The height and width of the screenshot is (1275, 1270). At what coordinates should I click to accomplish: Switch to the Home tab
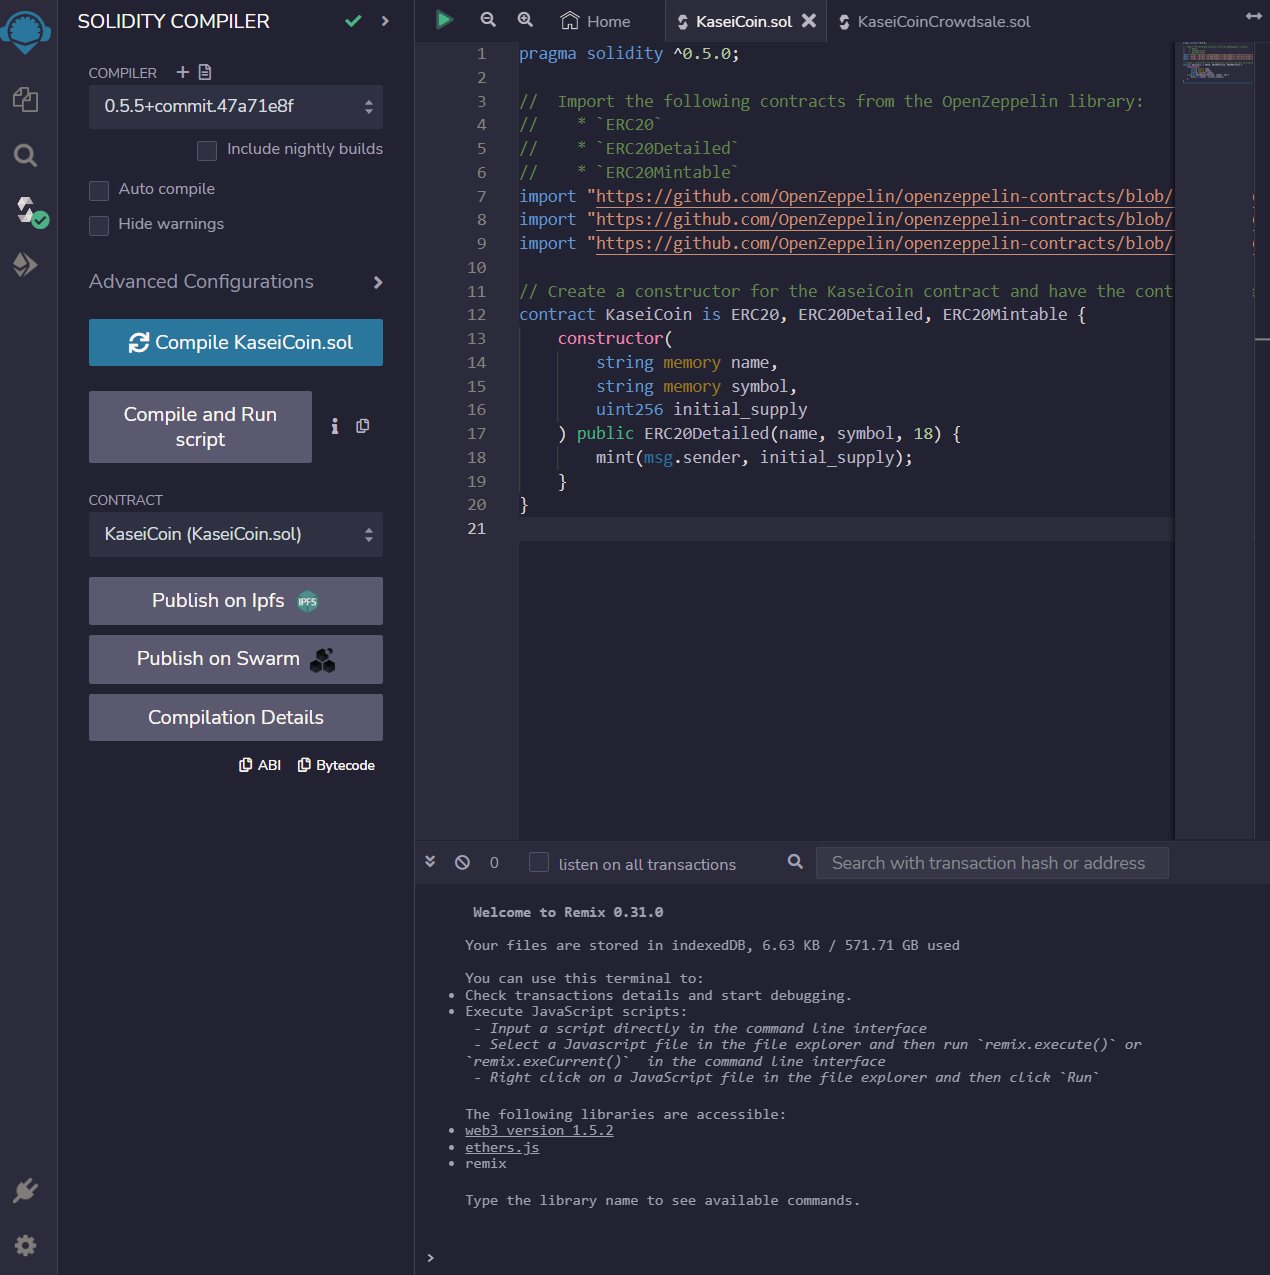596,21
